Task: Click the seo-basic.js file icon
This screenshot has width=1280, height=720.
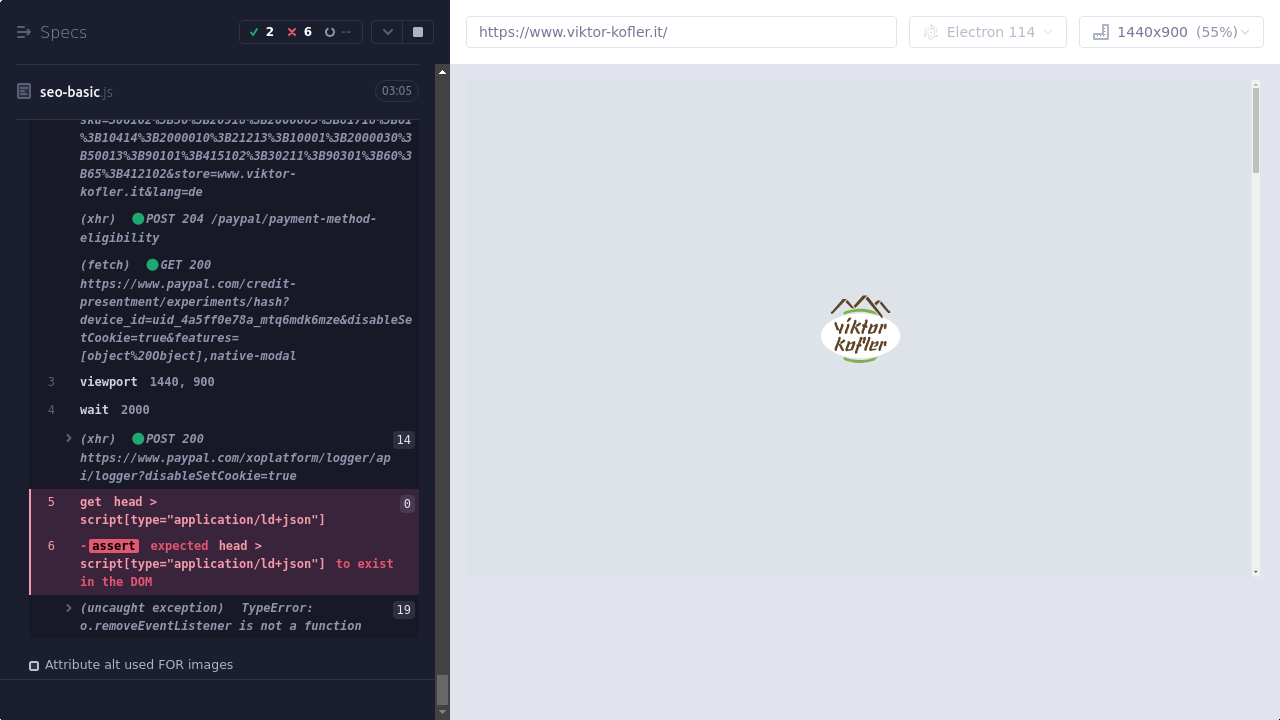Action: 24,92
